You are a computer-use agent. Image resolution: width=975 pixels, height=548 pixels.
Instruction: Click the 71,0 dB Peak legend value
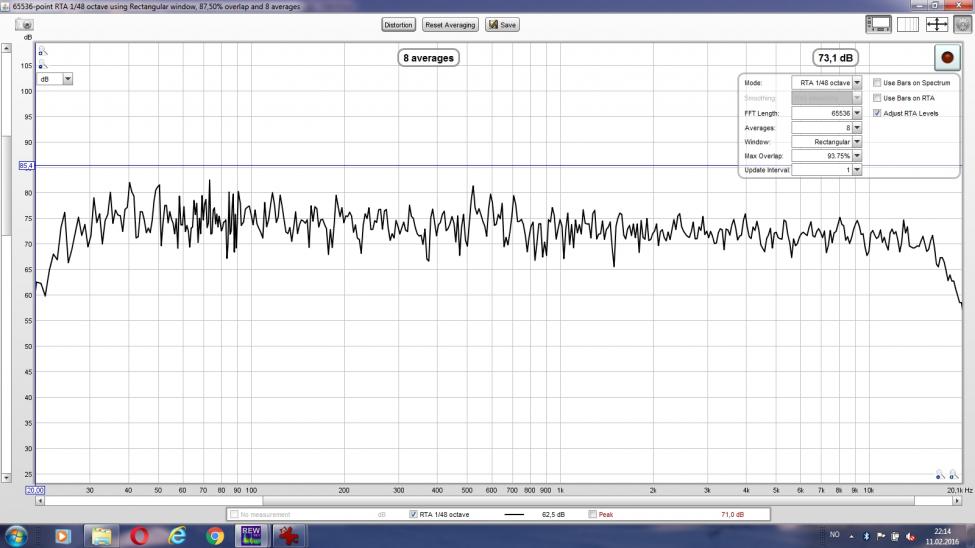click(x=732, y=514)
